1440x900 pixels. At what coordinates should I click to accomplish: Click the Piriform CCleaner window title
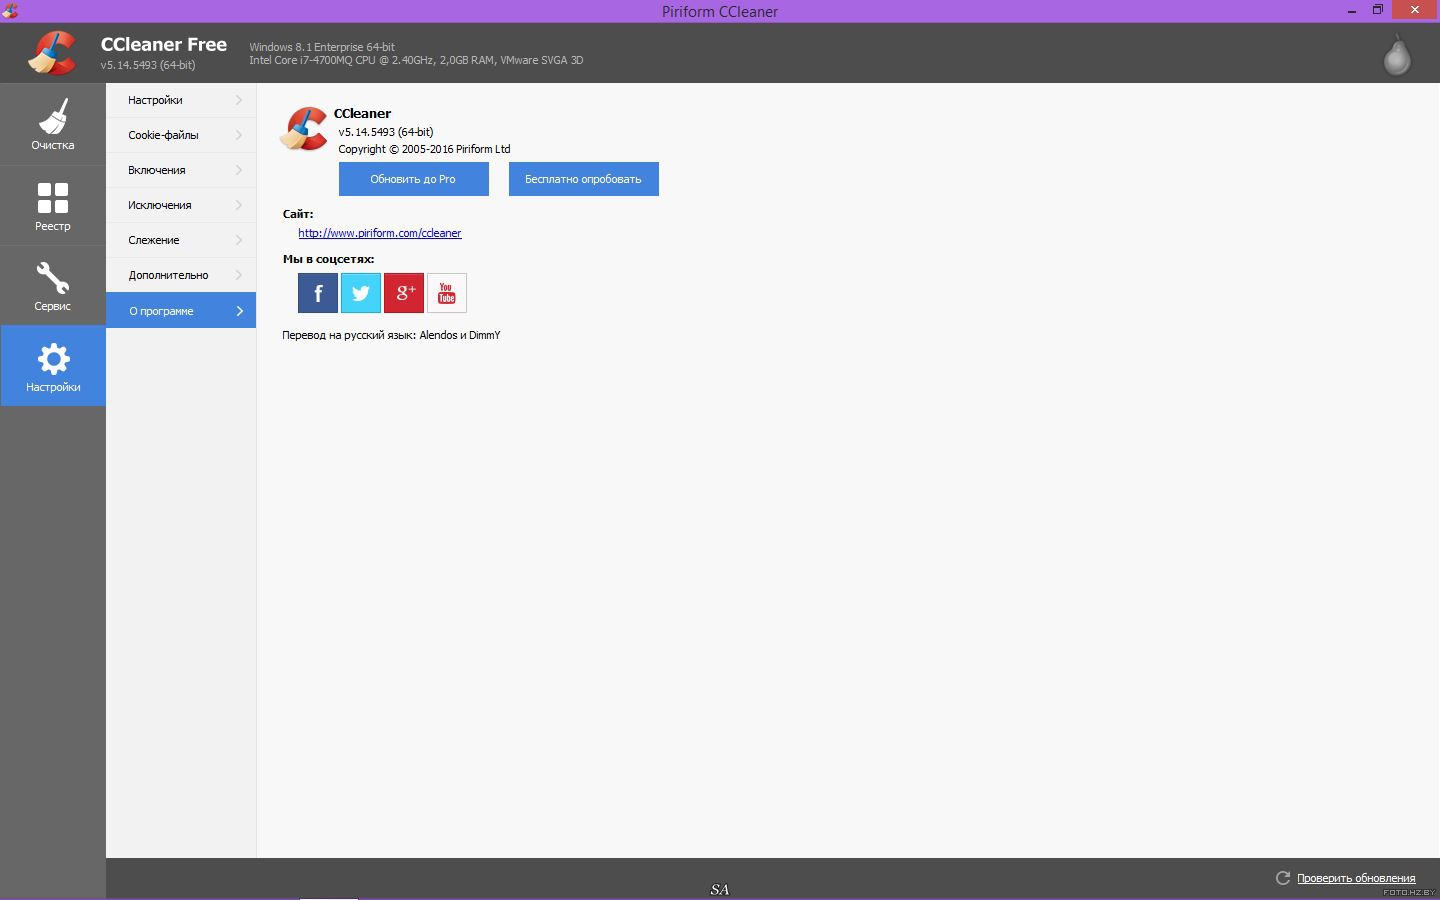point(720,12)
